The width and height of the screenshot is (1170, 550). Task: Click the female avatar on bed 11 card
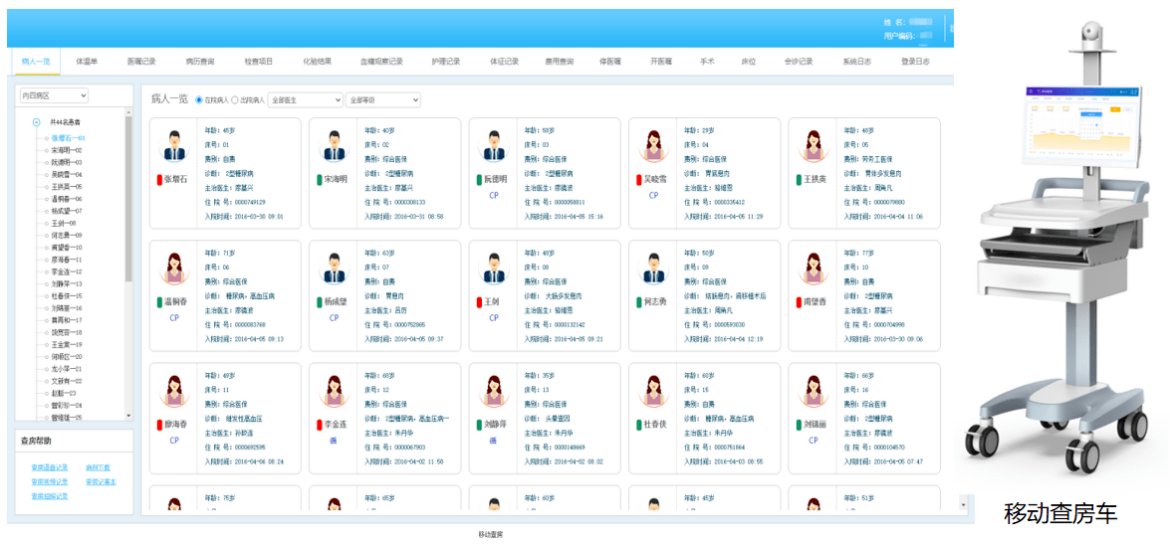tap(174, 391)
